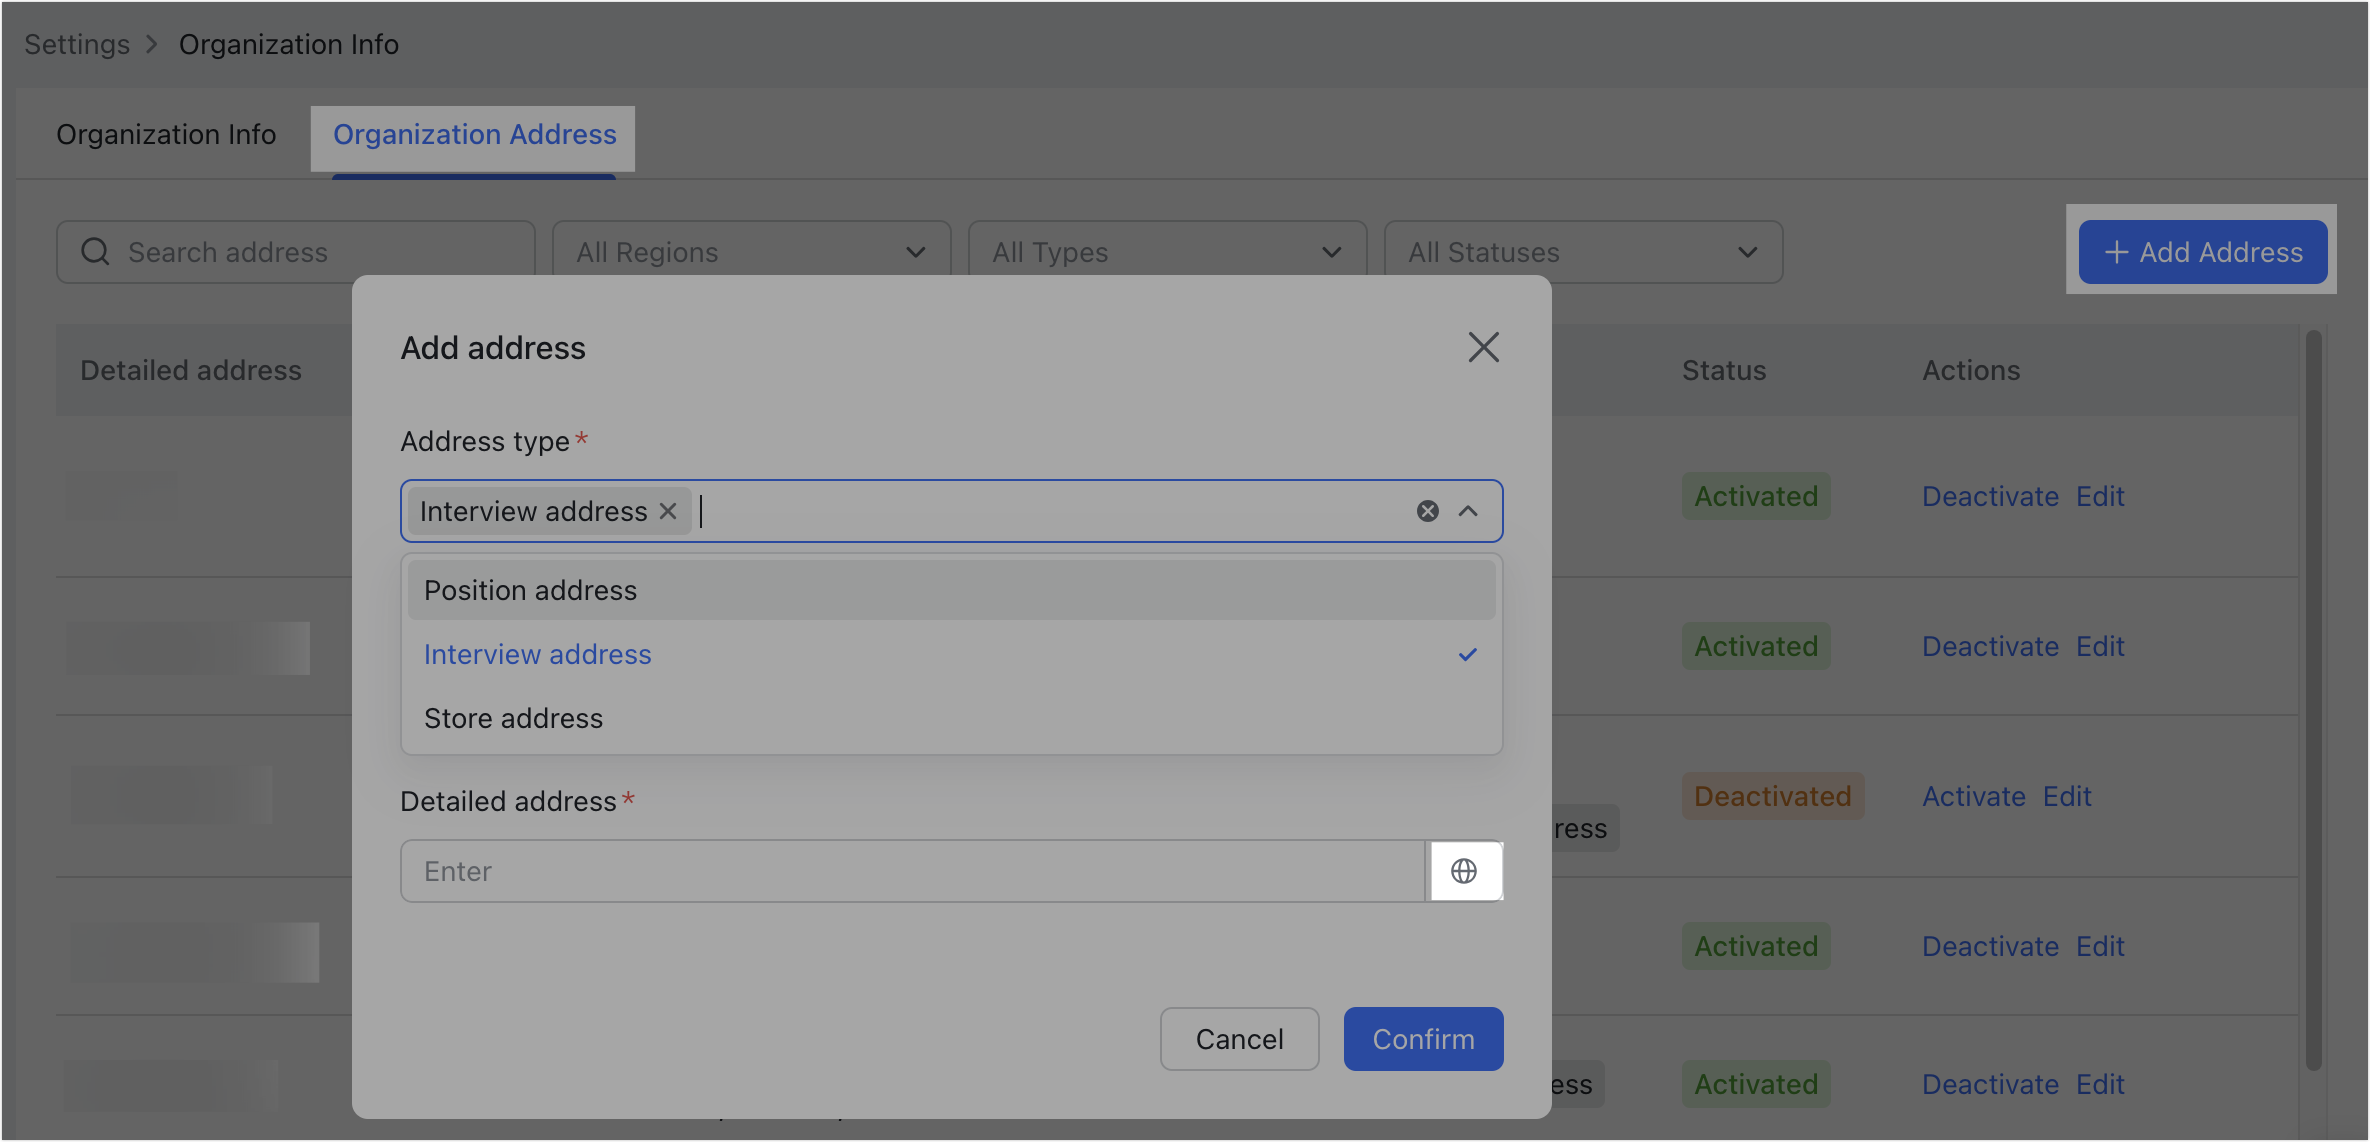Screen dimensions: 2370x1142
Task: Switch to the Organization Info tab
Action: (166, 135)
